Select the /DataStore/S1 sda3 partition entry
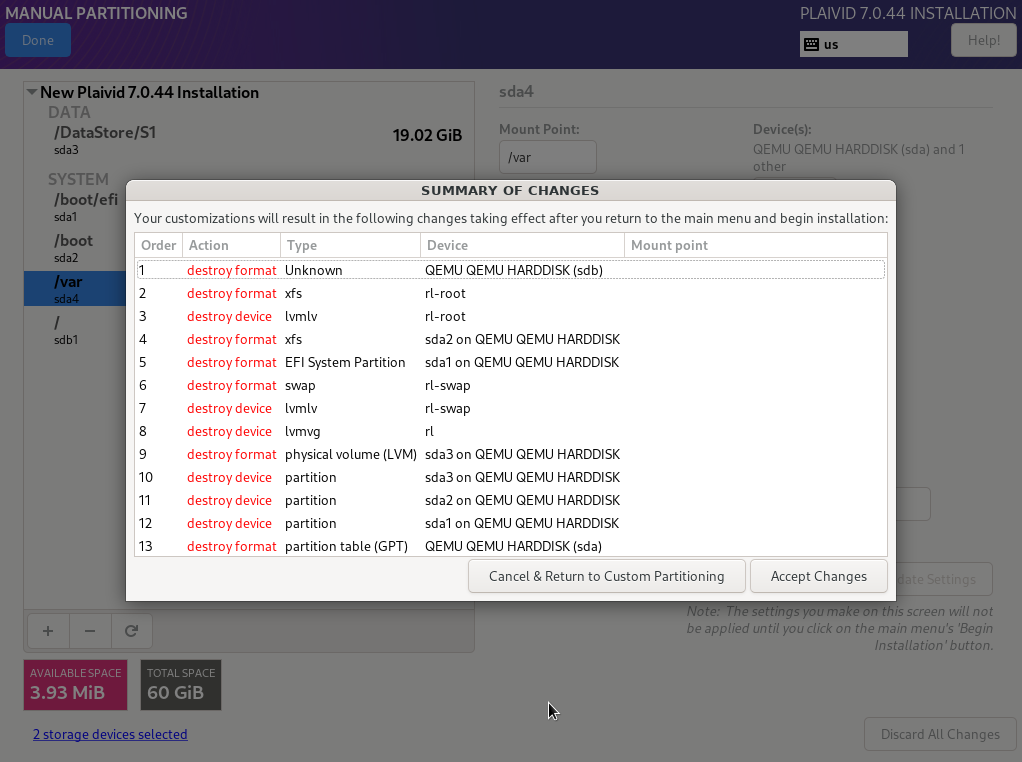 pyautogui.click(x=249, y=140)
